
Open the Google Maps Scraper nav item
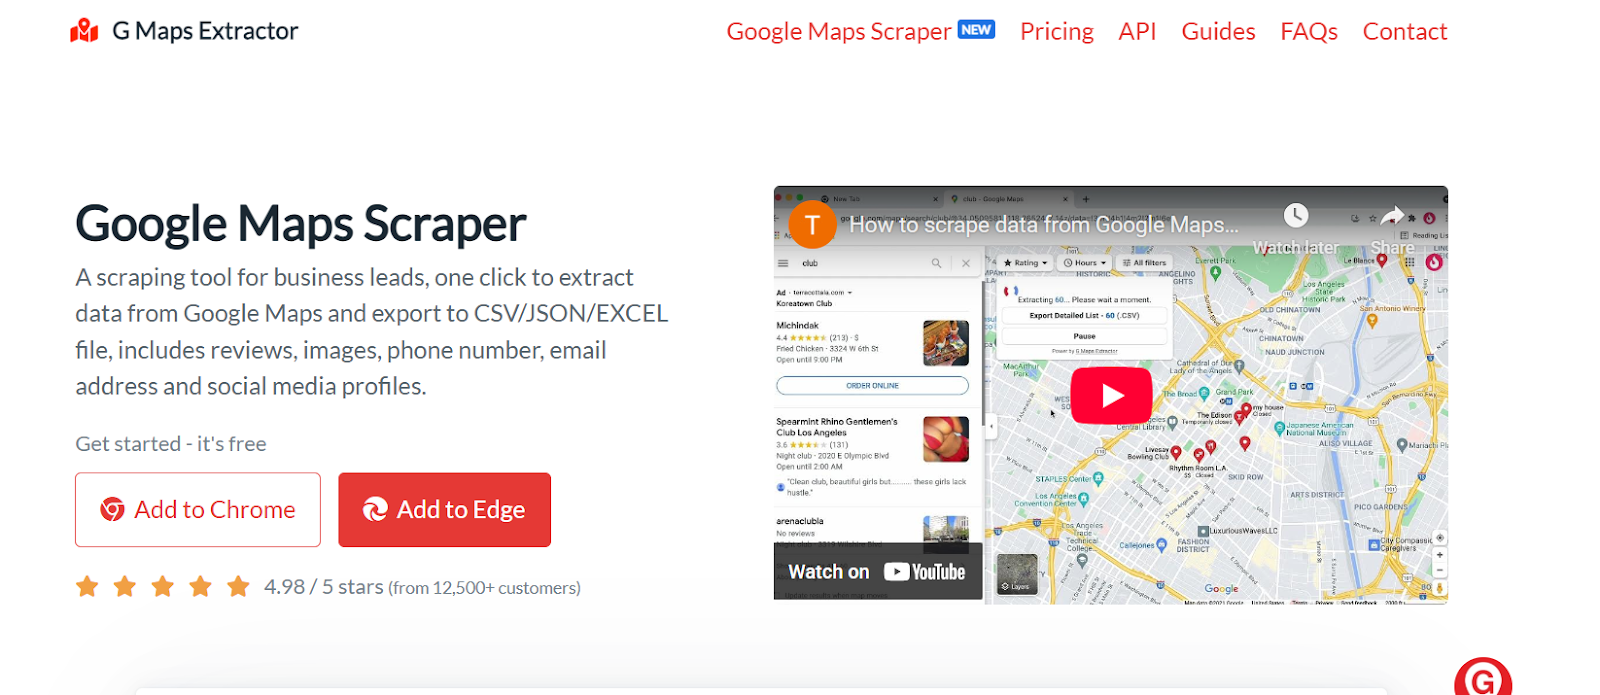tap(838, 32)
